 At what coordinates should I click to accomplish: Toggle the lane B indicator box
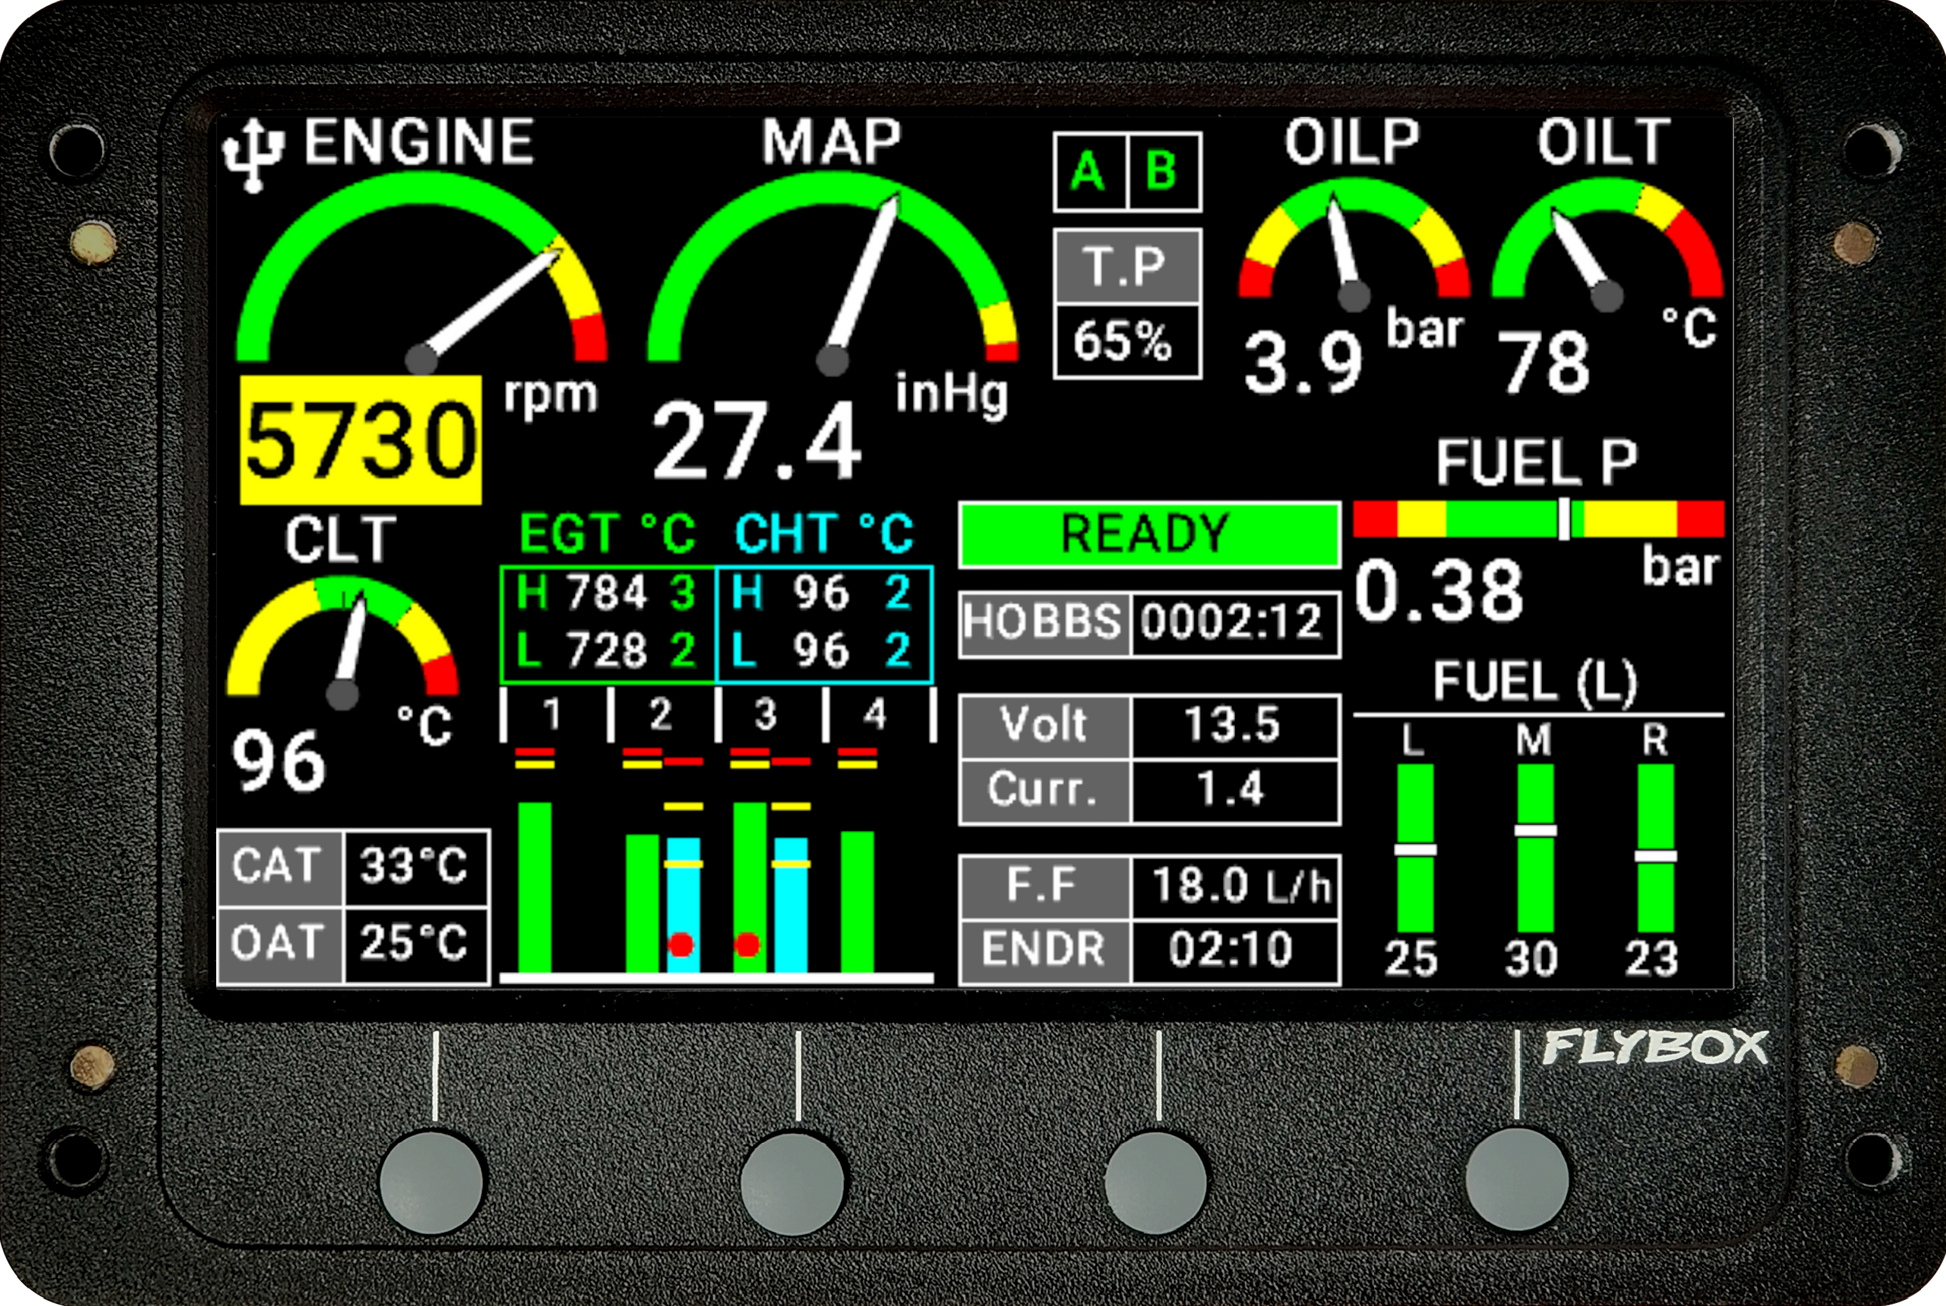[x=1162, y=172]
